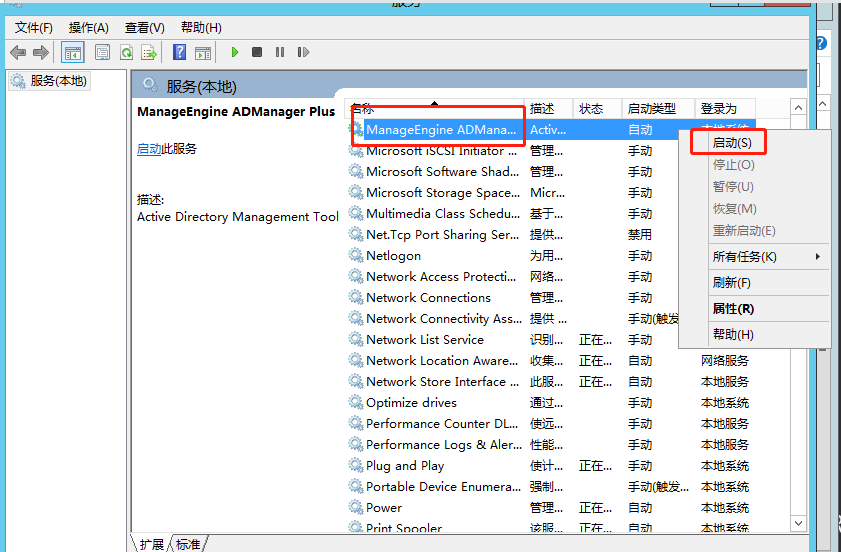Sort by the 登录为 column header
This screenshot has height=552, width=841.
pyautogui.click(x=725, y=109)
